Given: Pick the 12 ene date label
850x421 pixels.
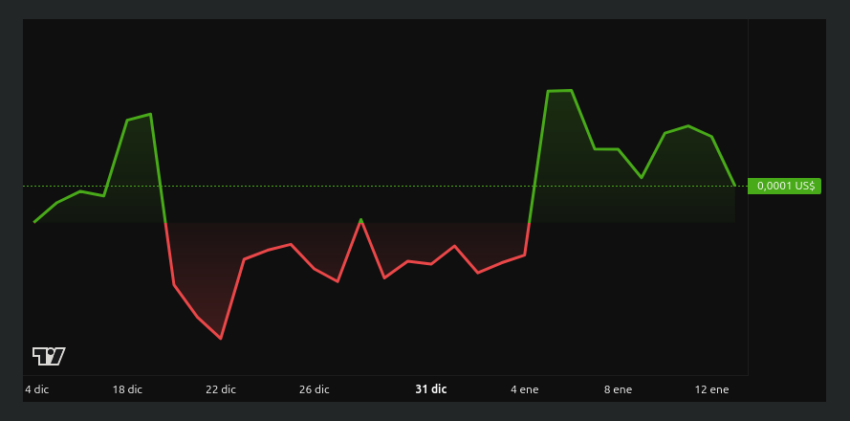Looking at the screenshot, I should tap(712, 390).
